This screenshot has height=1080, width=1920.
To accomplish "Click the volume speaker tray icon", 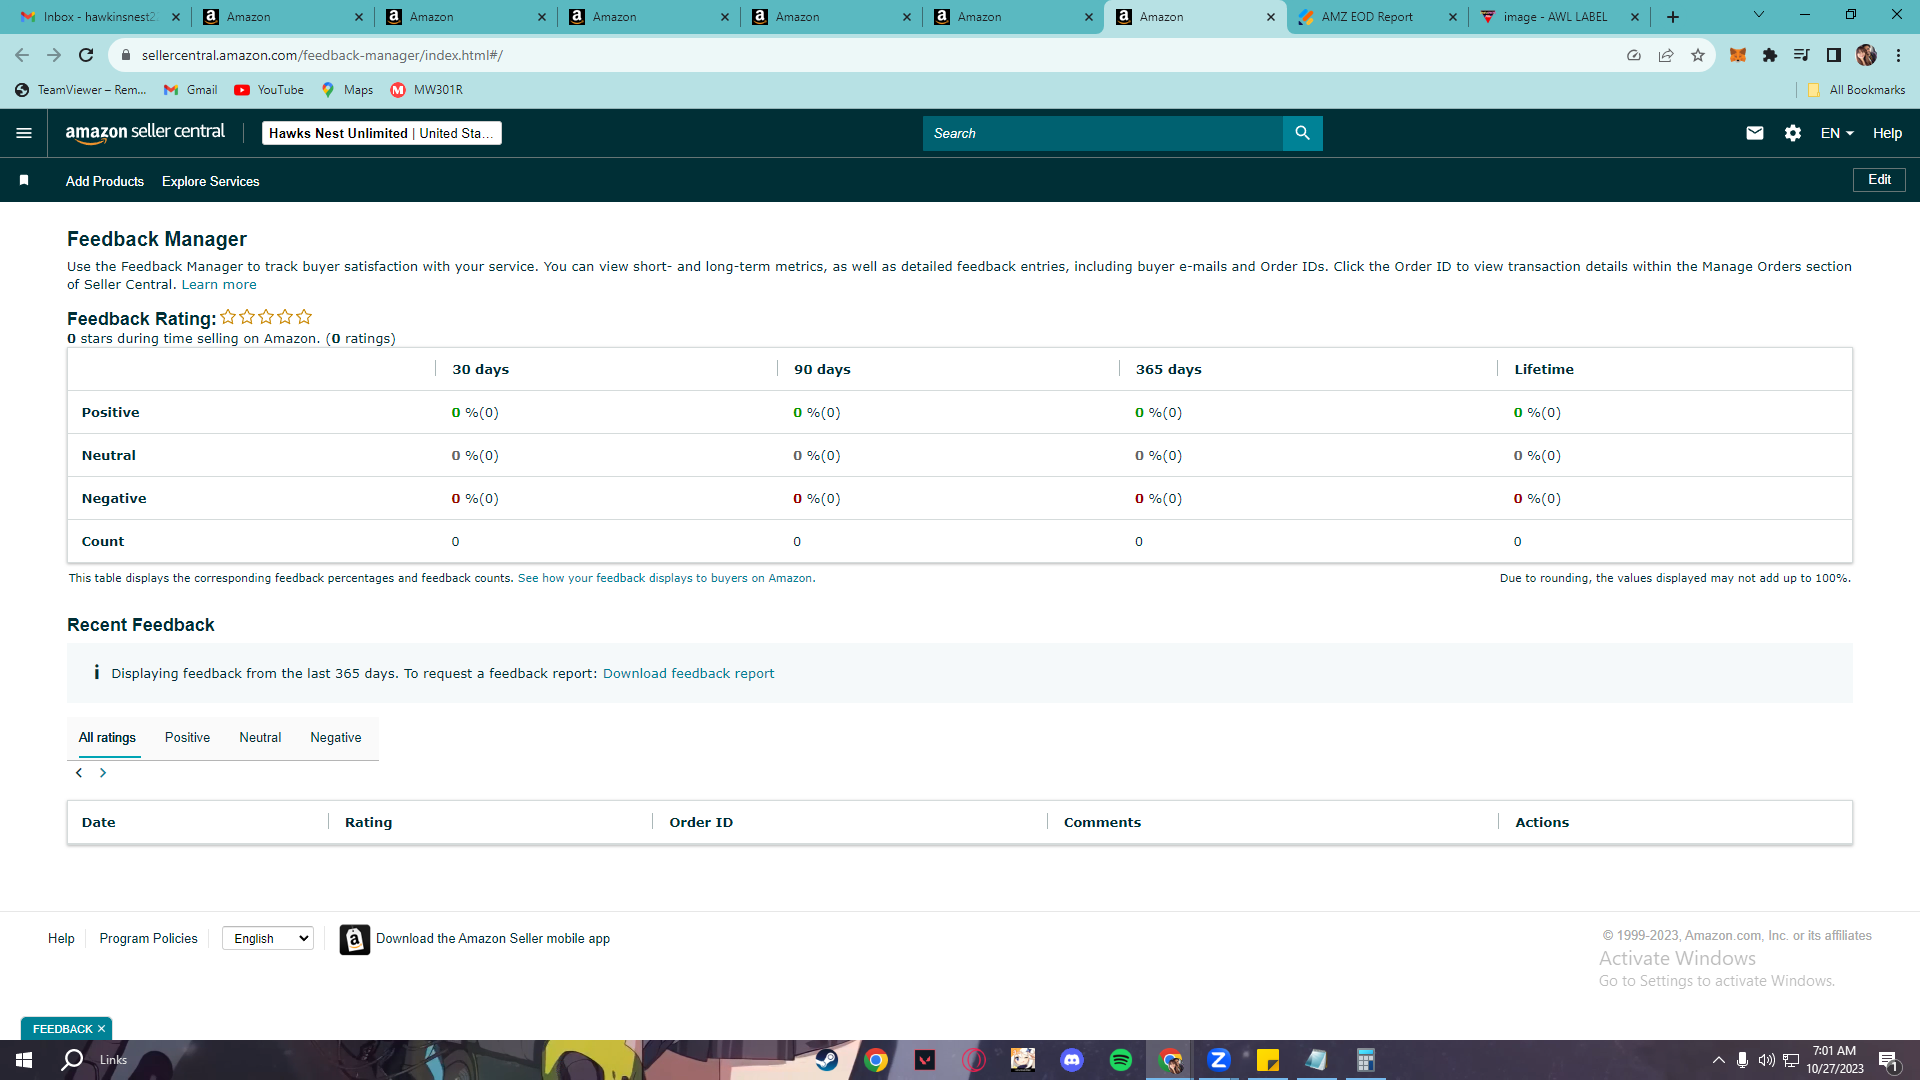I will point(1766,1060).
